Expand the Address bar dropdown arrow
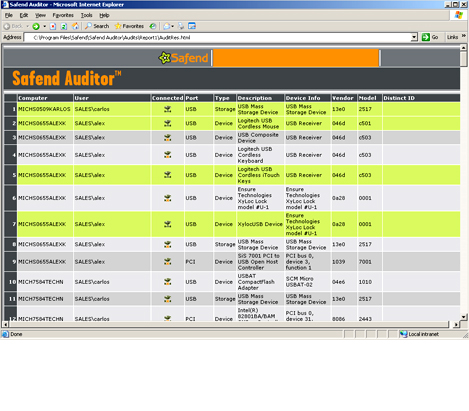This screenshot has width=469, height=411. (414, 37)
